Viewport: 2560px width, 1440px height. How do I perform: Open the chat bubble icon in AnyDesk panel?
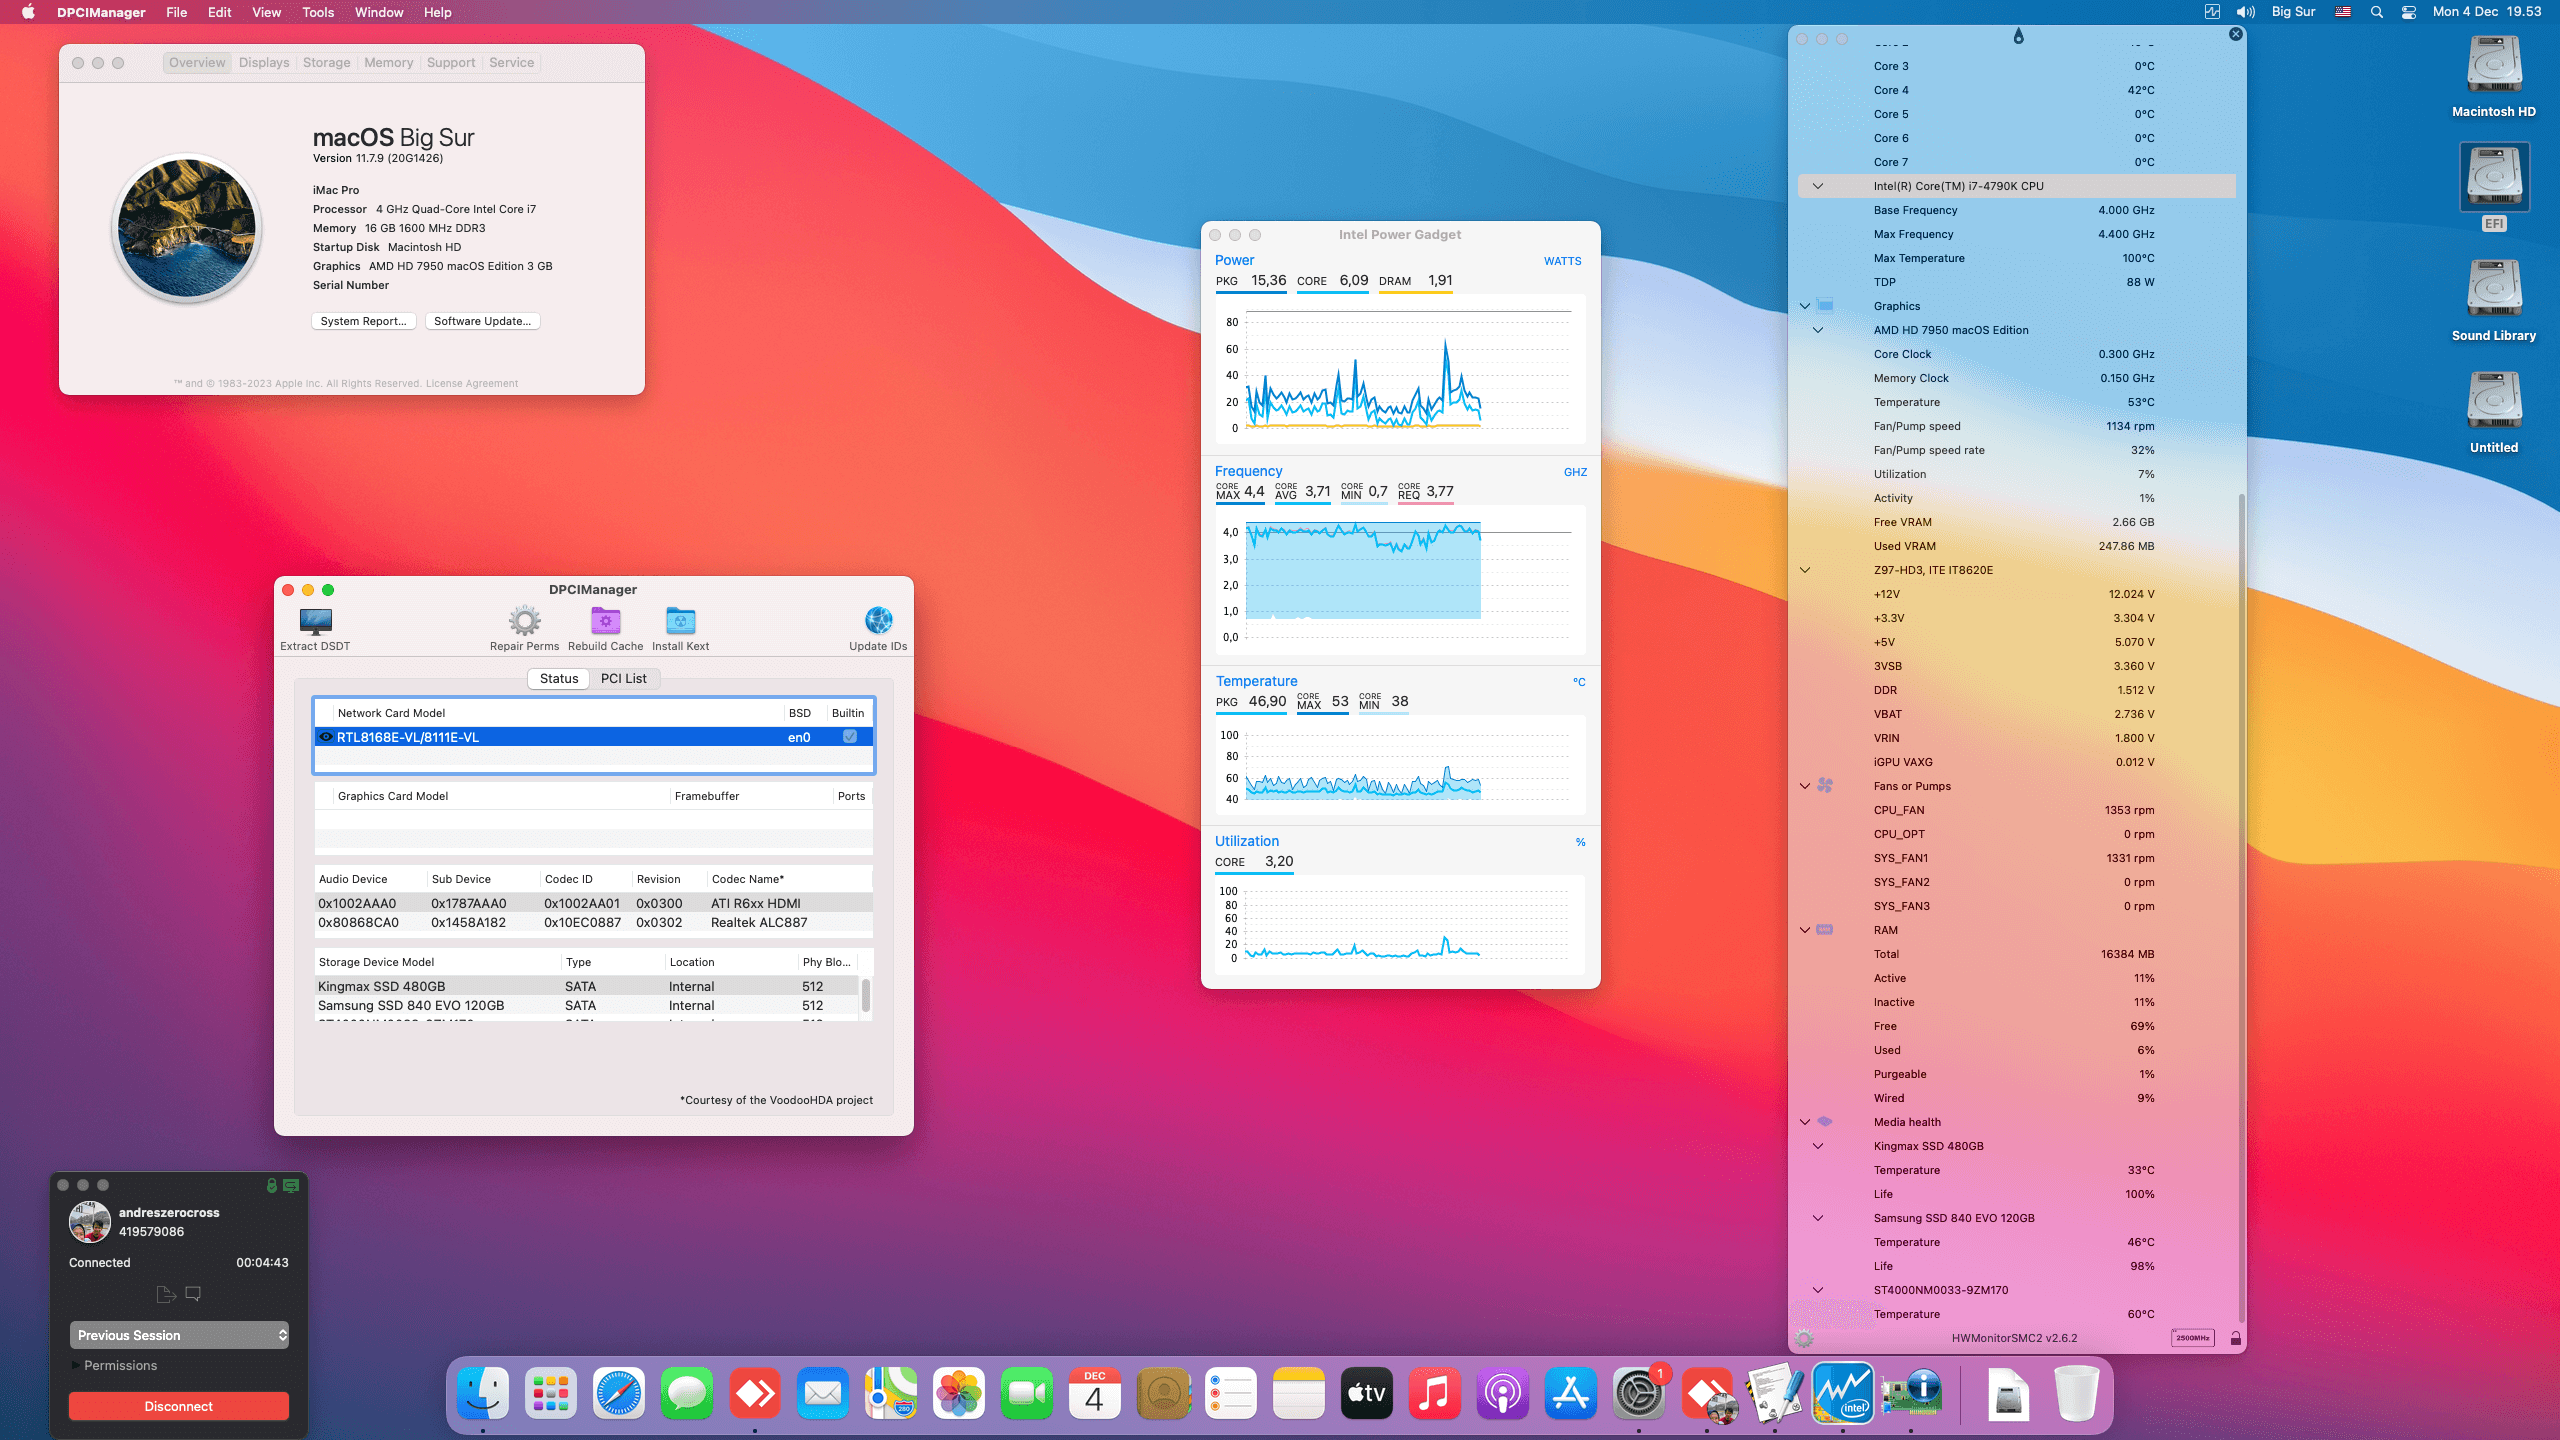tap(193, 1294)
